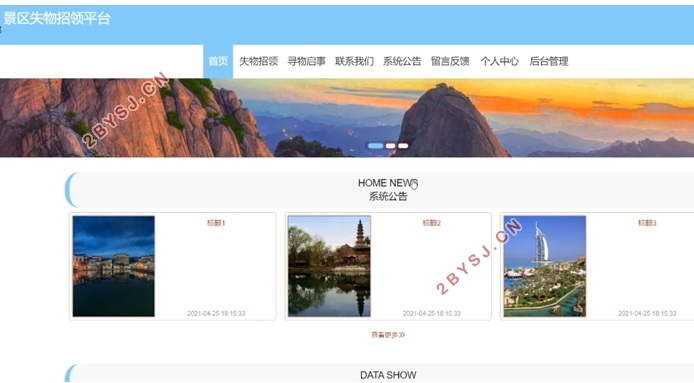Open 个人中心 menu item
Screen dimensions: 694x383
click(499, 61)
